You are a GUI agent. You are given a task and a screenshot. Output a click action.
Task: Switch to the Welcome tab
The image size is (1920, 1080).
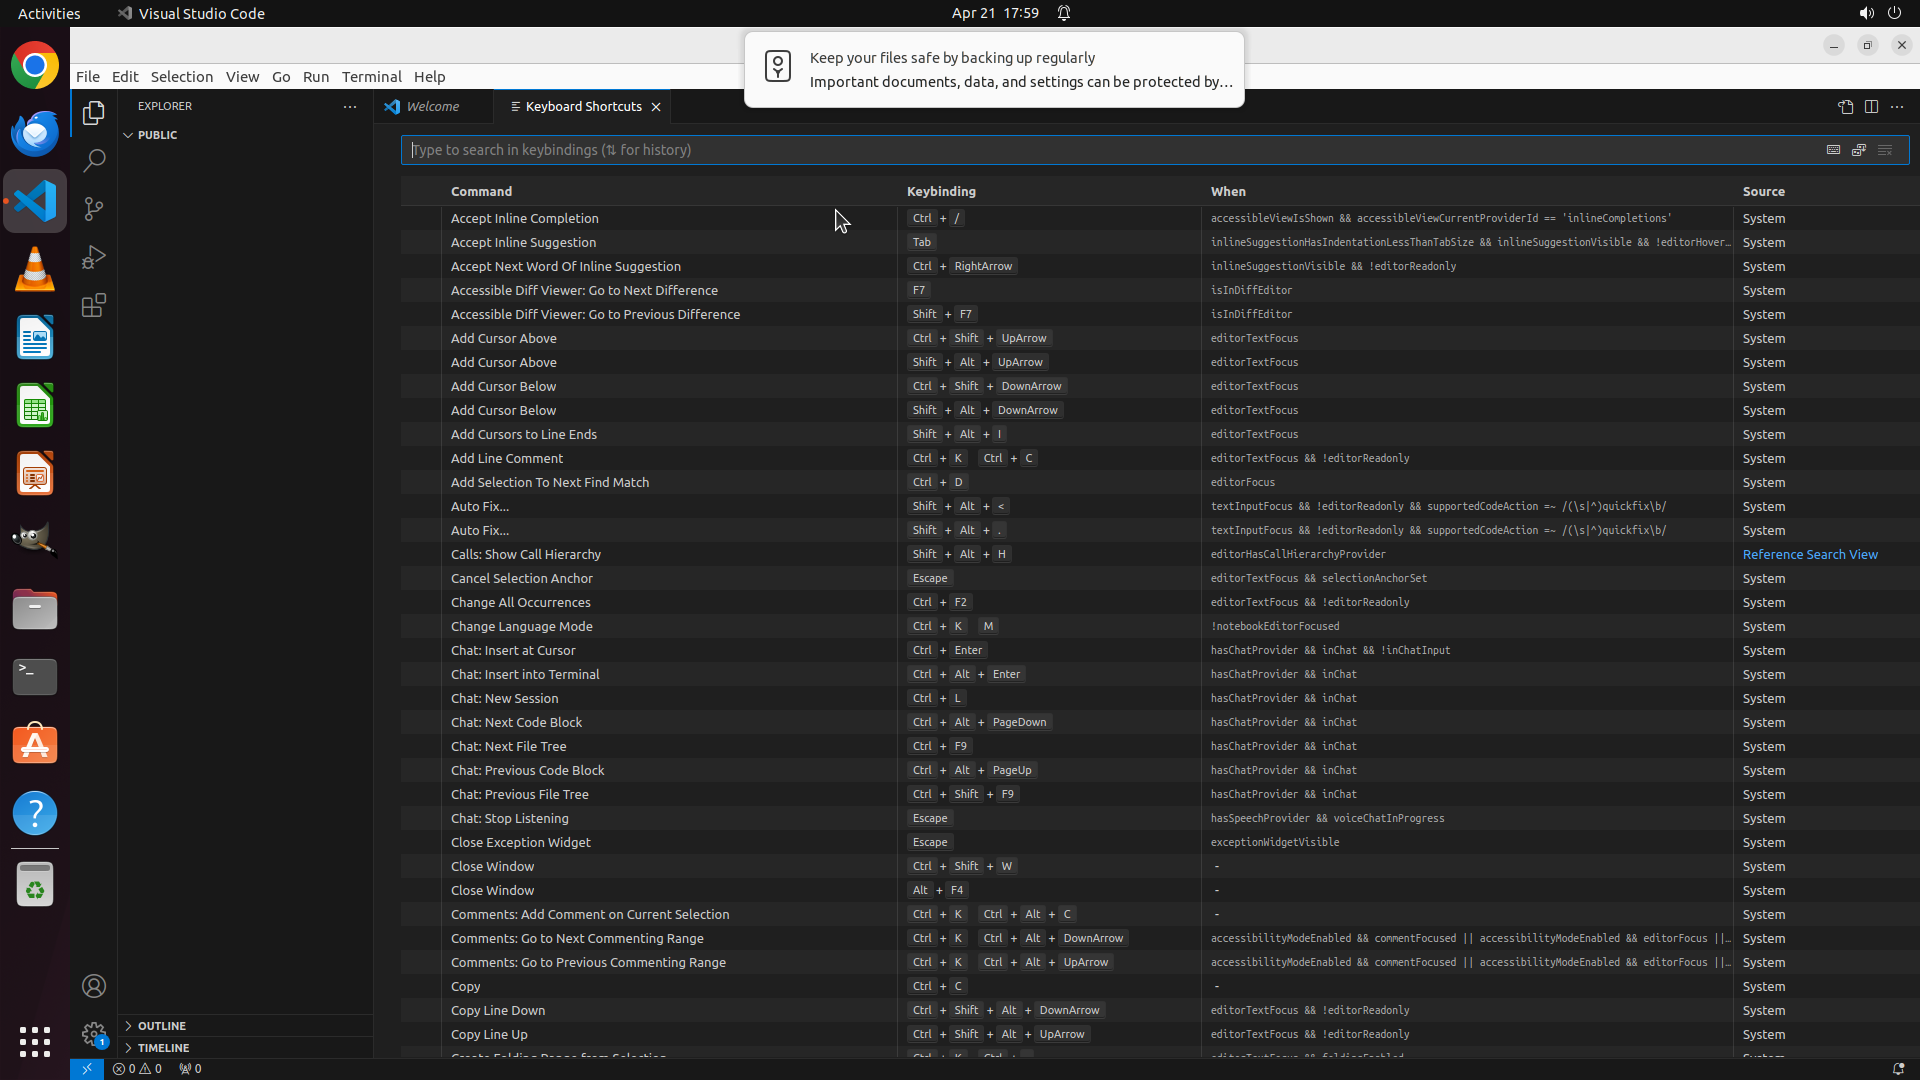click(x=432, y=107)
